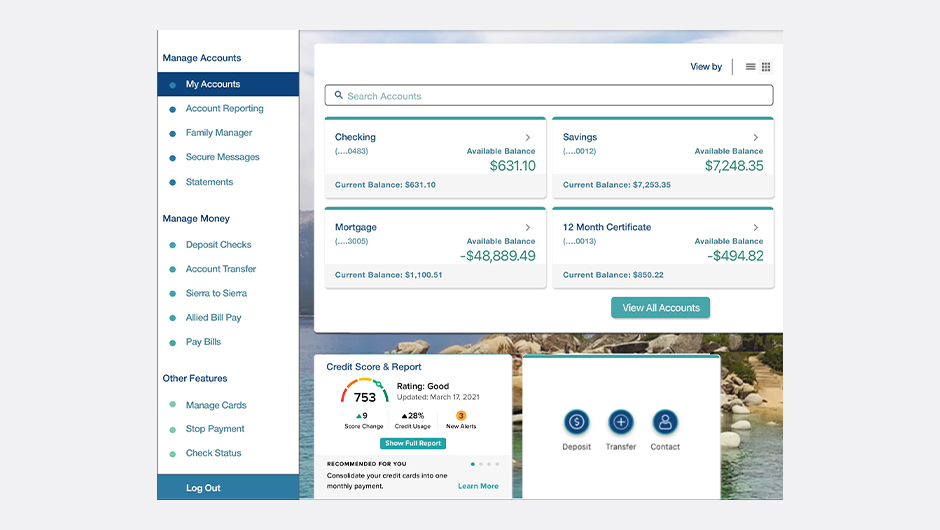
Task: Select the second carousel dot
Action: [481, 464]
